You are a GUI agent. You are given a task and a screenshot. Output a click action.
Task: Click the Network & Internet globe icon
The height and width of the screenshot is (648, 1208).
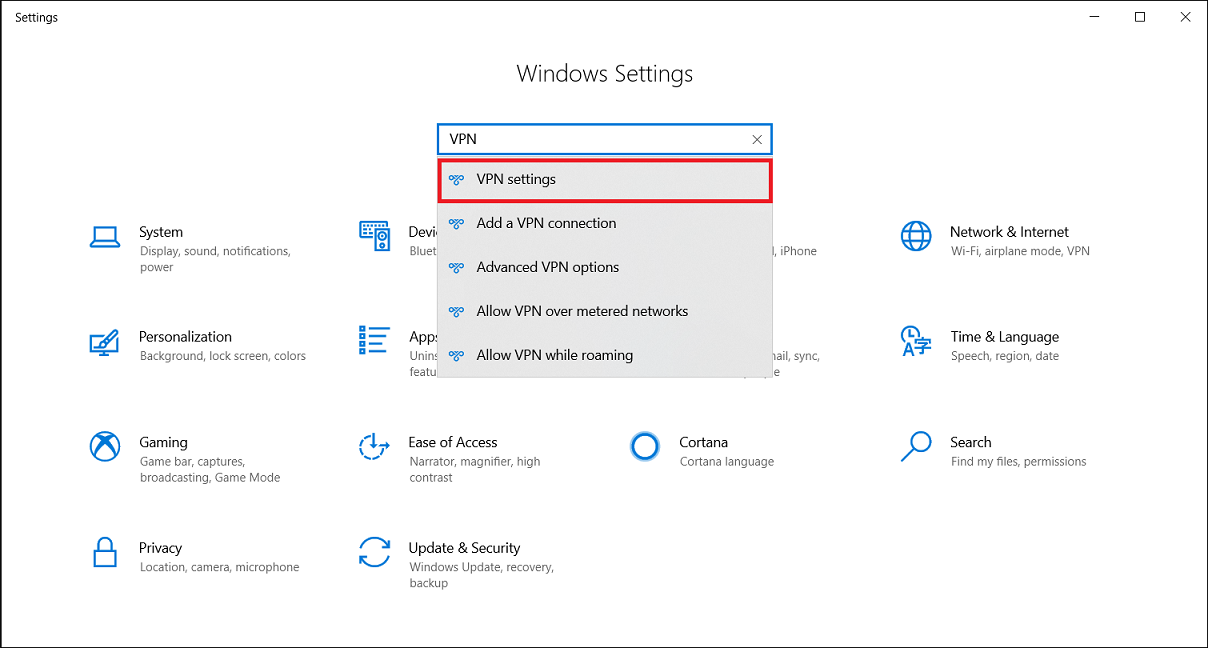[915, 237]
